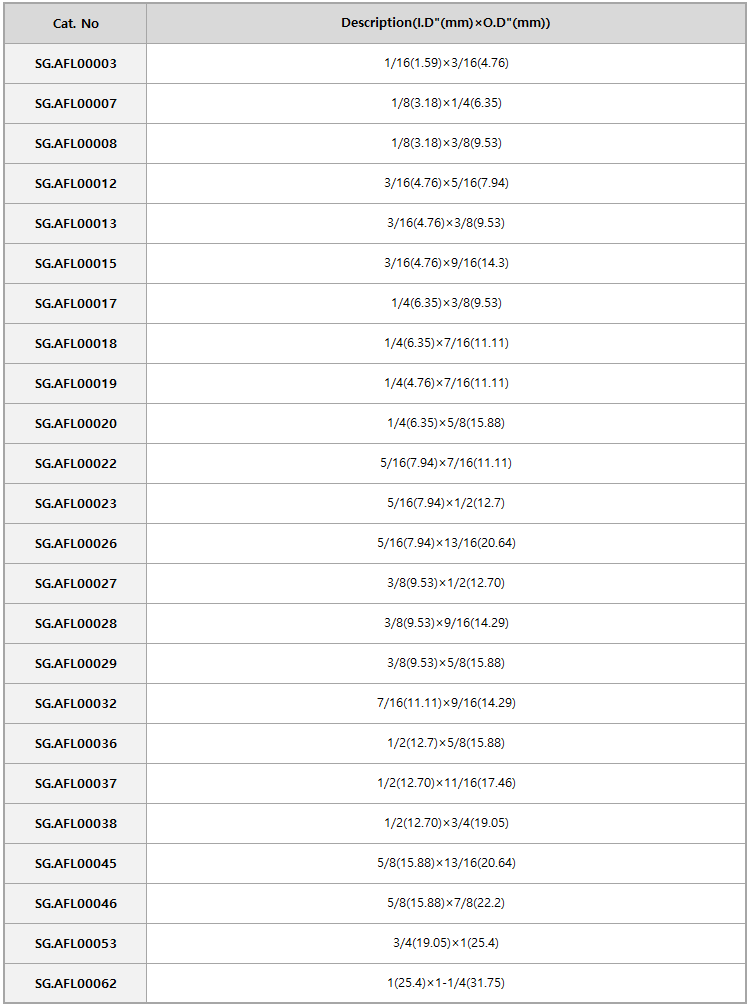Click the Cat. No column header

click(x=76, y=24)
